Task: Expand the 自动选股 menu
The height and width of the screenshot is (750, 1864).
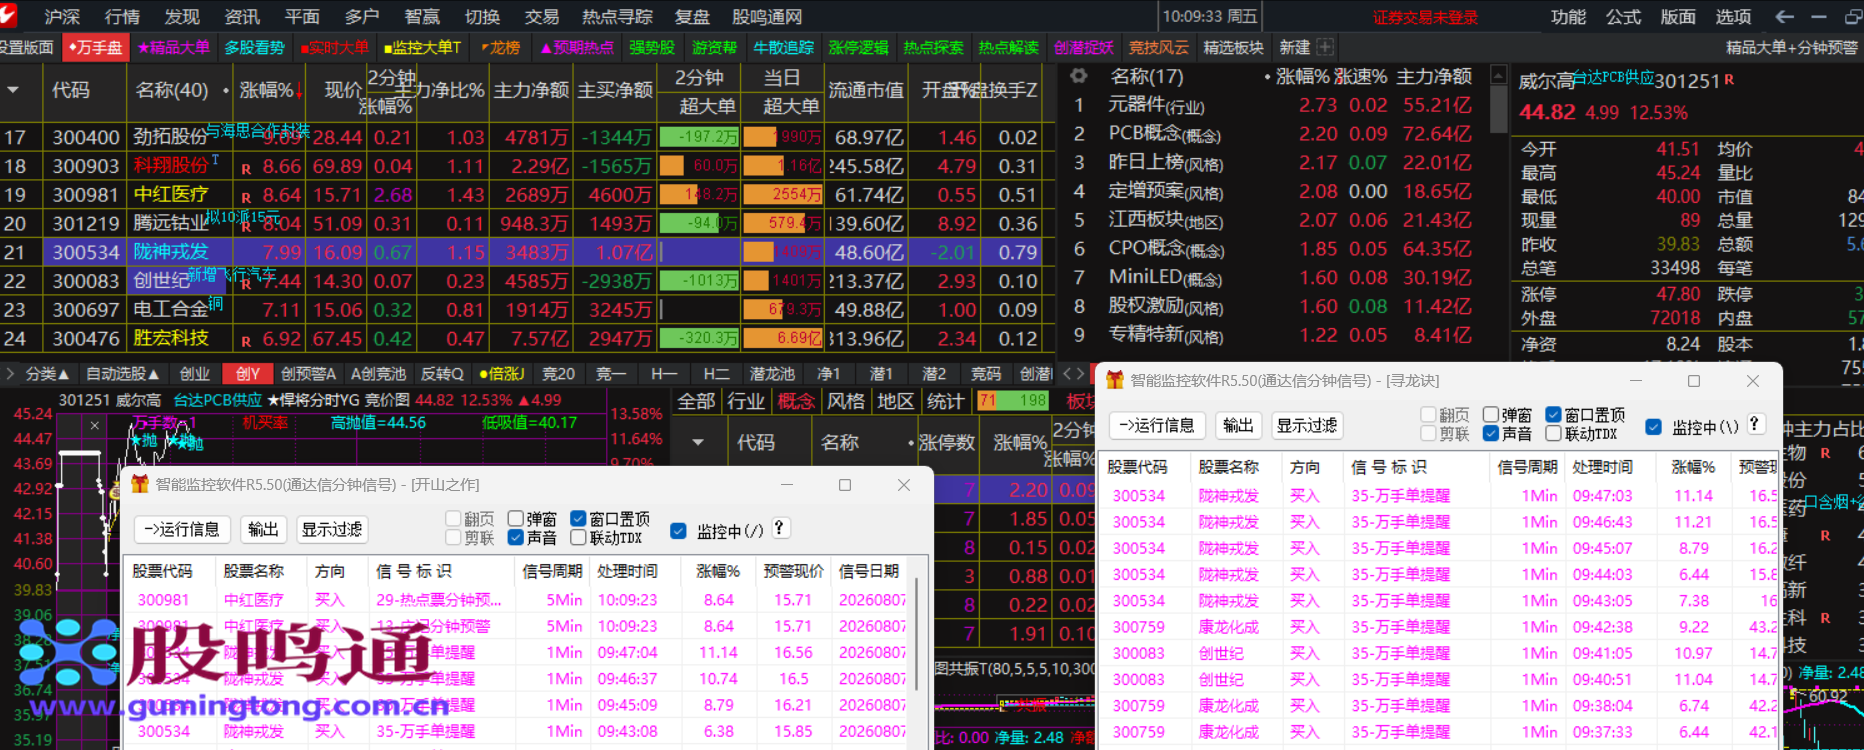Action: (x=123, y=374)
